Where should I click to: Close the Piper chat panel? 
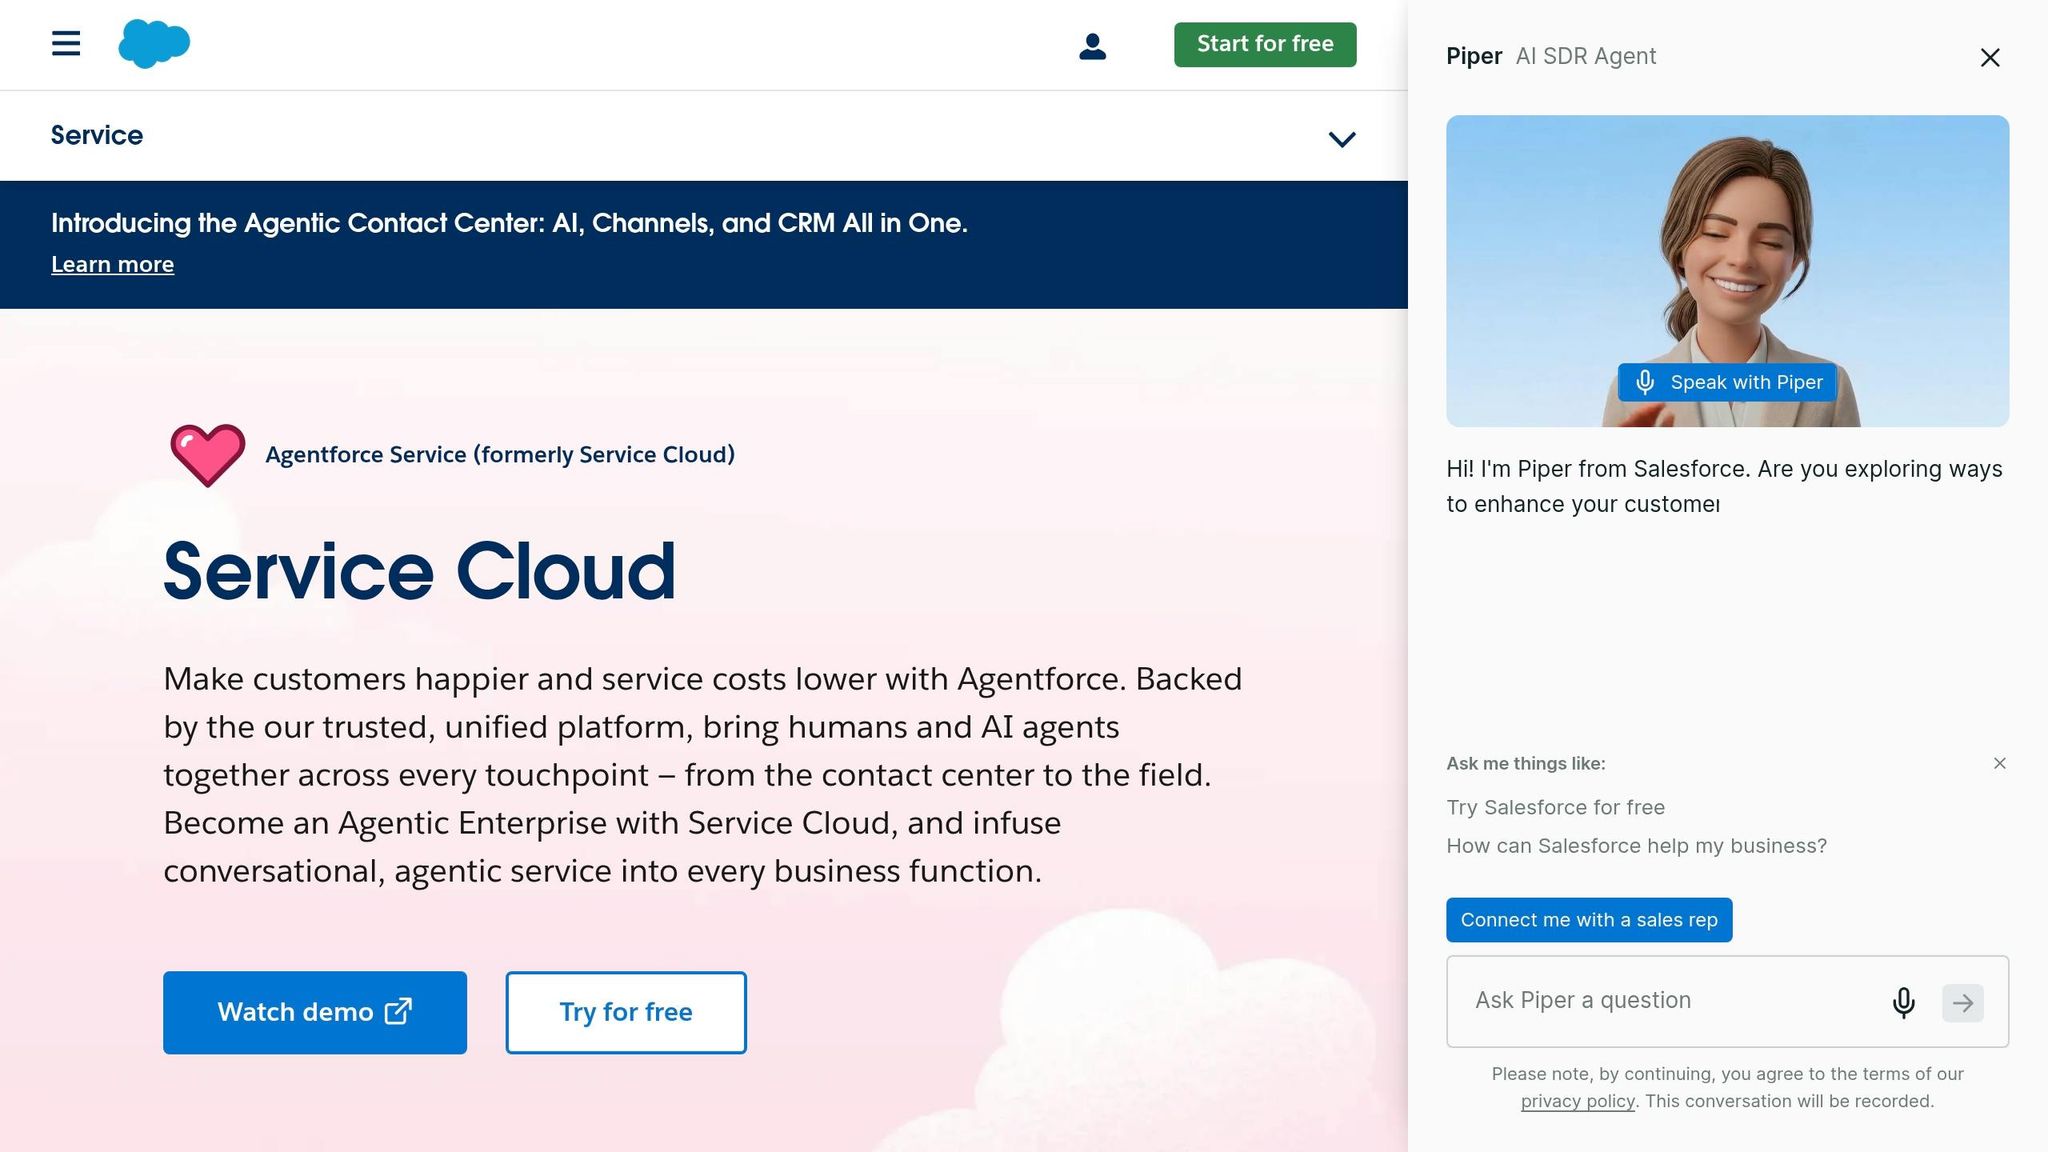[x=1990, y=58]
